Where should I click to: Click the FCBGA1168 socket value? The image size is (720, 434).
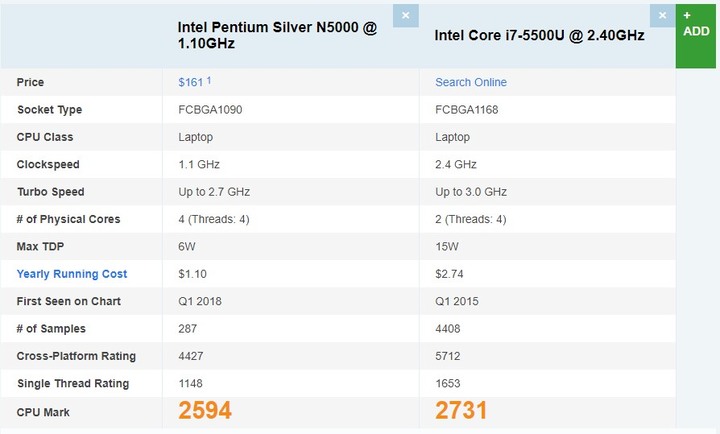467,110
